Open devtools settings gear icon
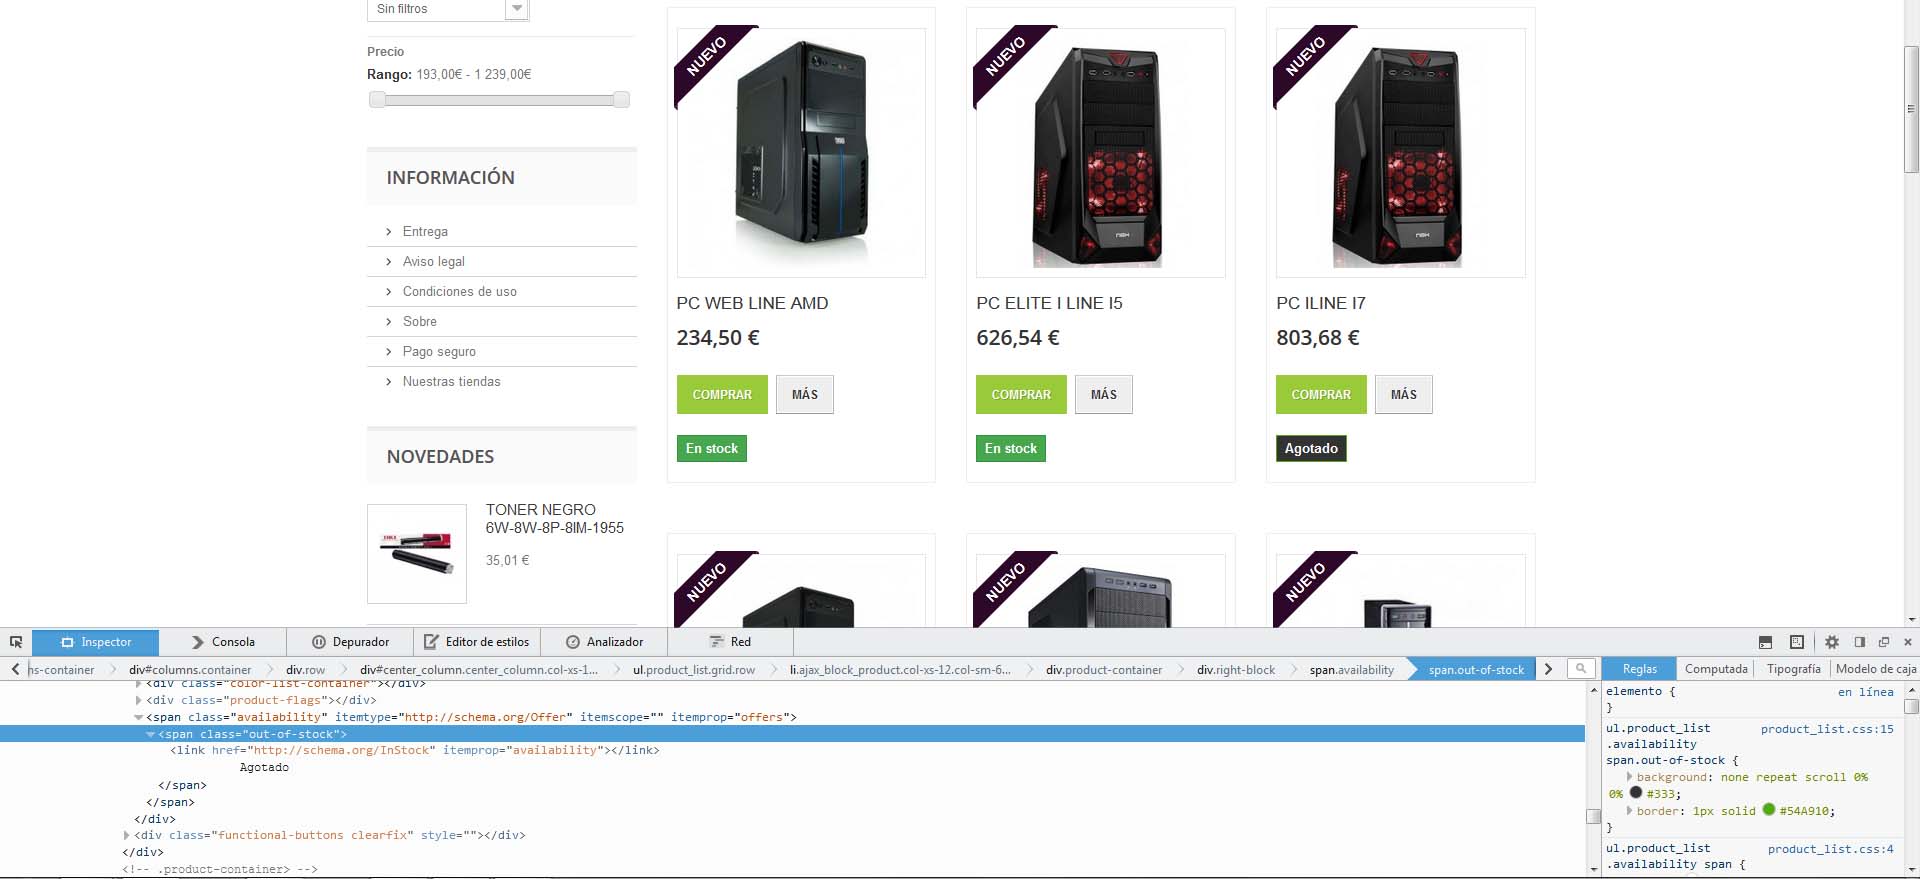The width and height of the screenshot is (1920, 879). [1832, 642]
